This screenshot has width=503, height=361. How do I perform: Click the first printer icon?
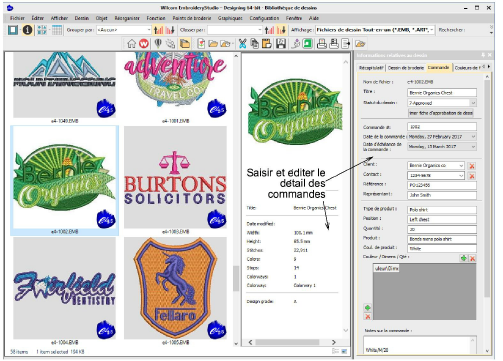coord(322,44)
